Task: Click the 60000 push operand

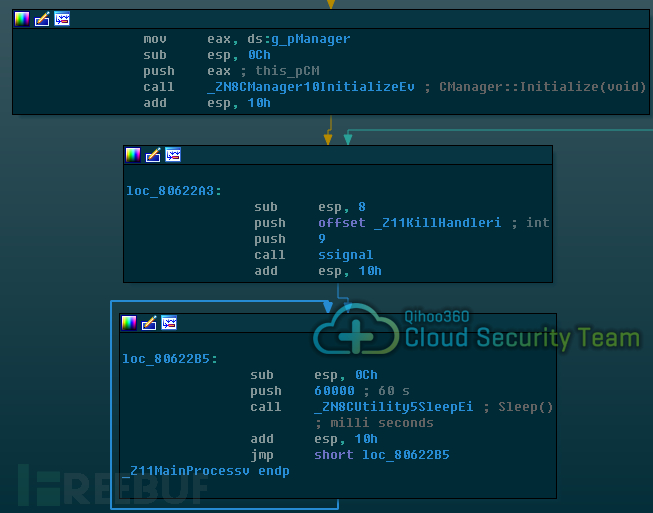Action: coord(334,391)
